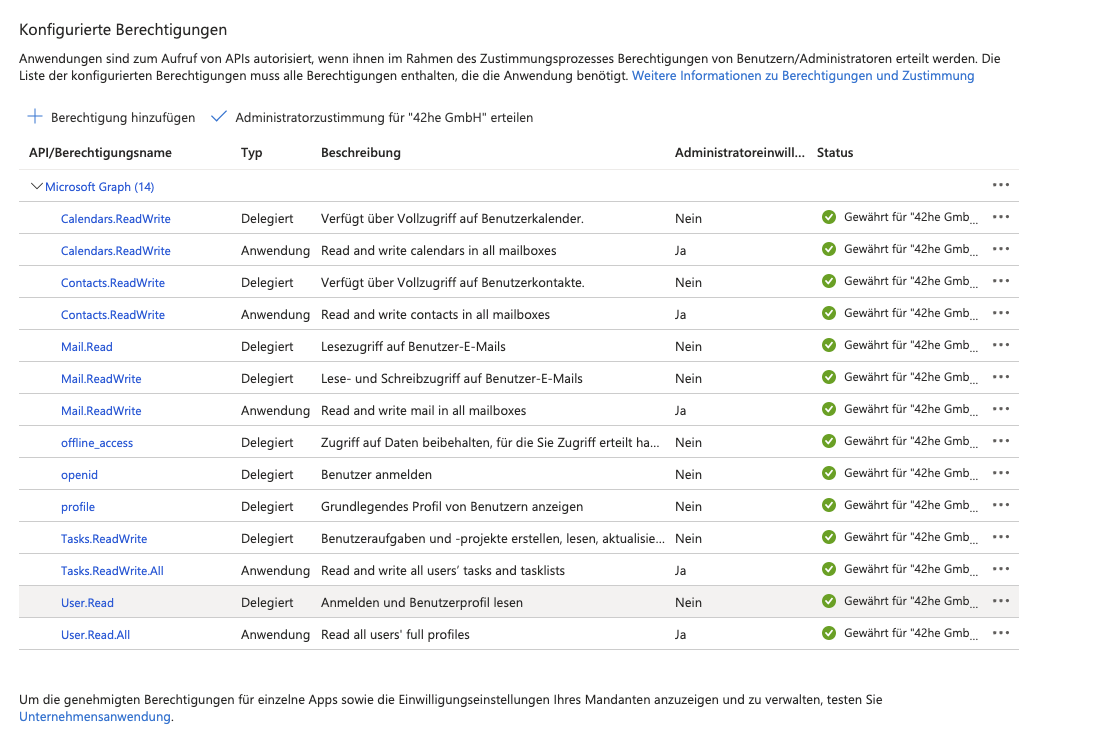Open ellipsis menu for offline_access row

pyautogui.click(x=1001, y=442)
